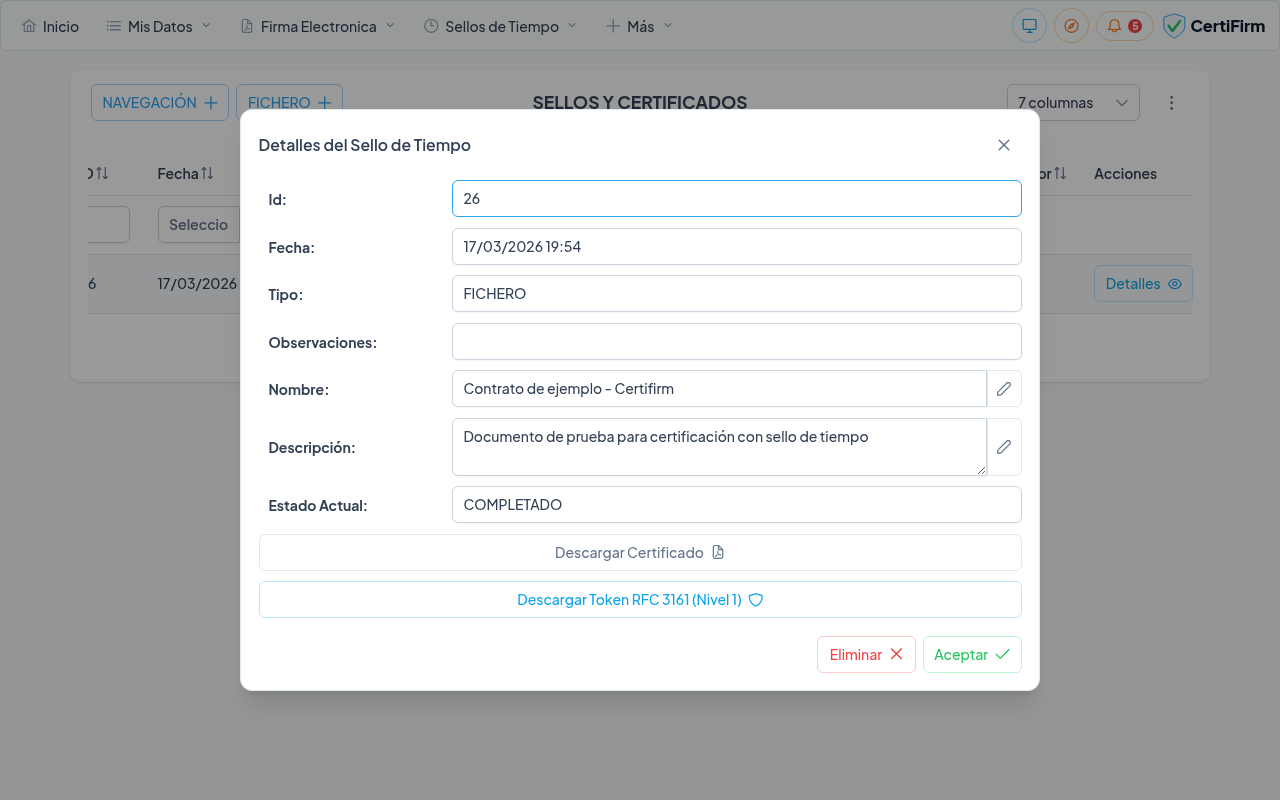Close the Detalles del Sello dialog
Screen dimensions: 1280x800
[1003, 145]
